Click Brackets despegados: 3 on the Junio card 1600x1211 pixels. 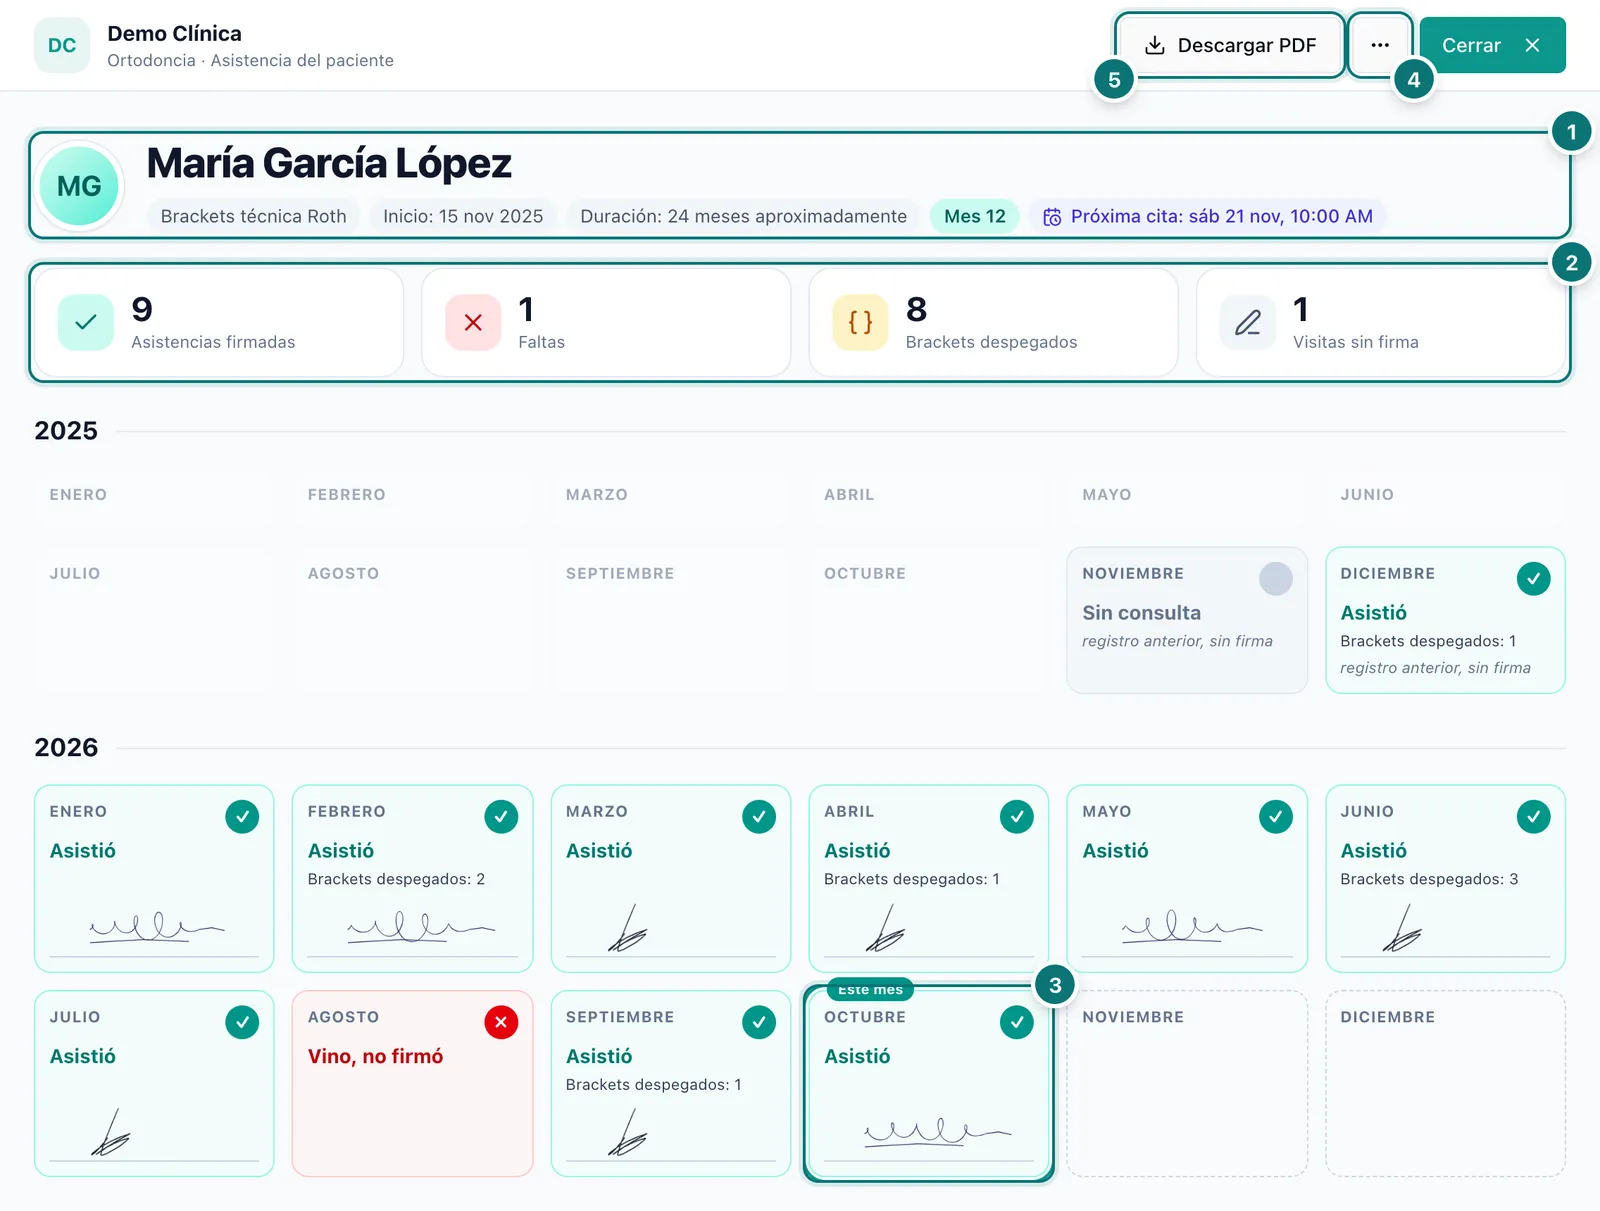(x=1429, y=879)
